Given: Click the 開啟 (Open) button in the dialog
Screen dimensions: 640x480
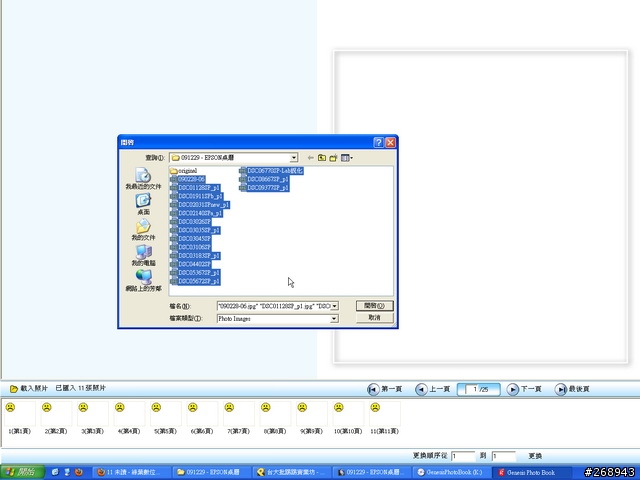Looking at the screenshot, I should (374, 306).
